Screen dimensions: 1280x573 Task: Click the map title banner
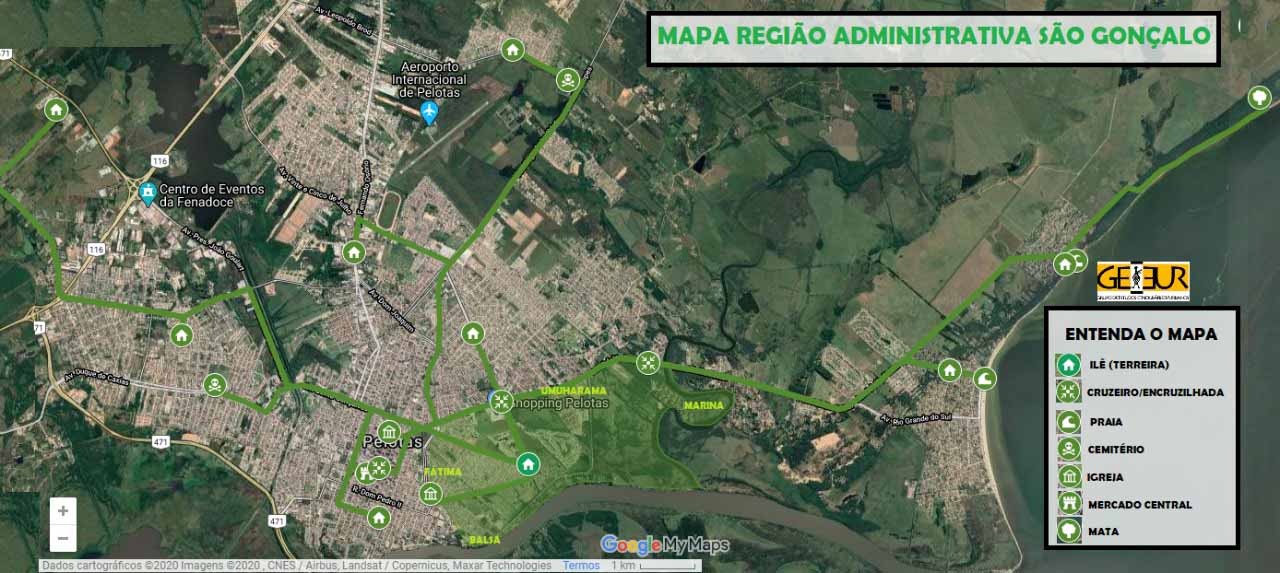click(933, 39)
